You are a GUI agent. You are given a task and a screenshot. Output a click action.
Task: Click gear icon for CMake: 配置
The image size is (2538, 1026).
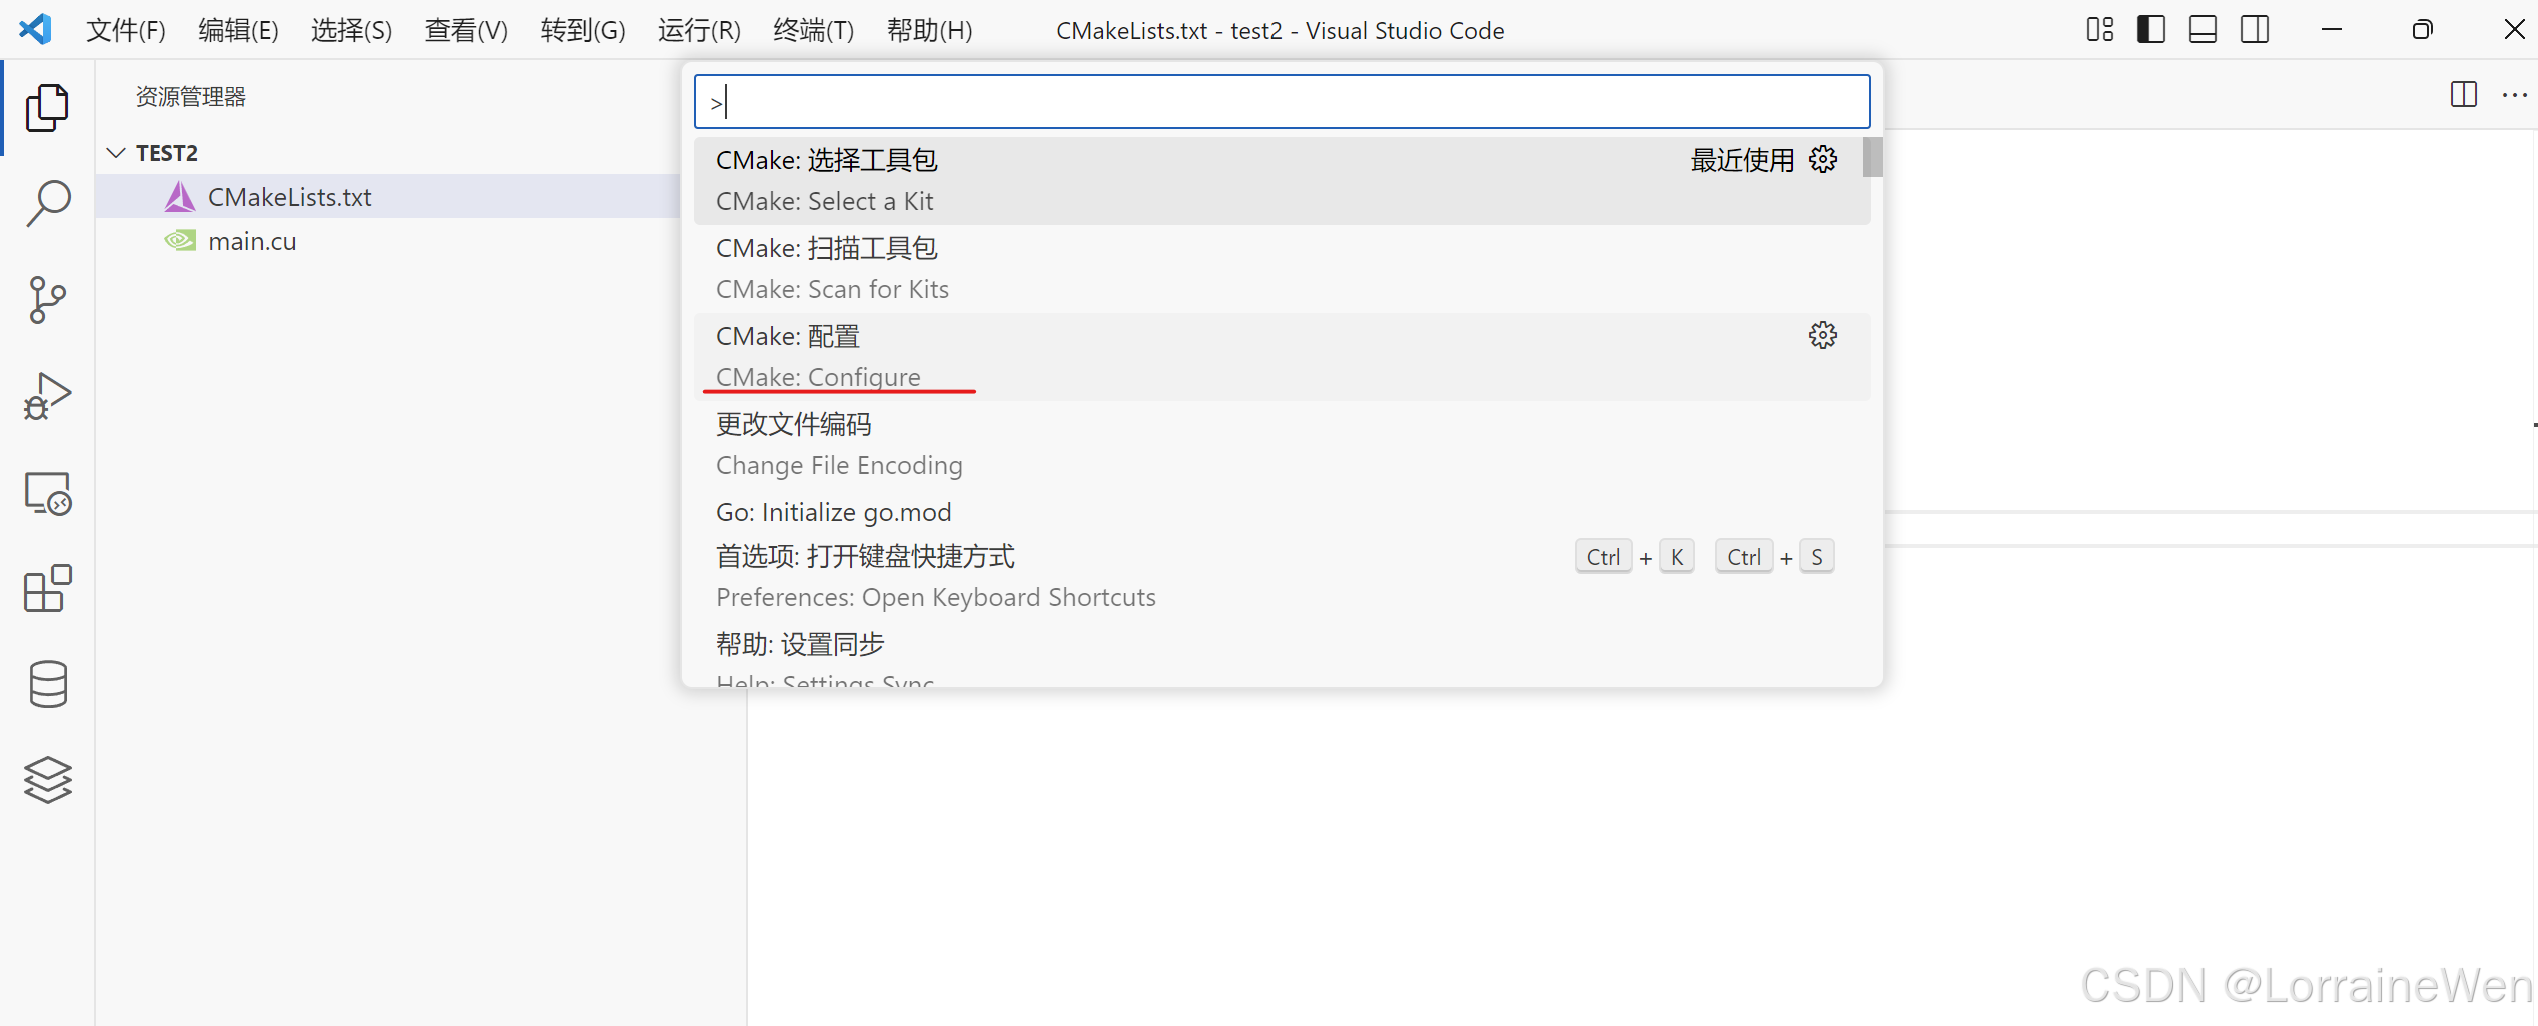tap(1822, 335)
